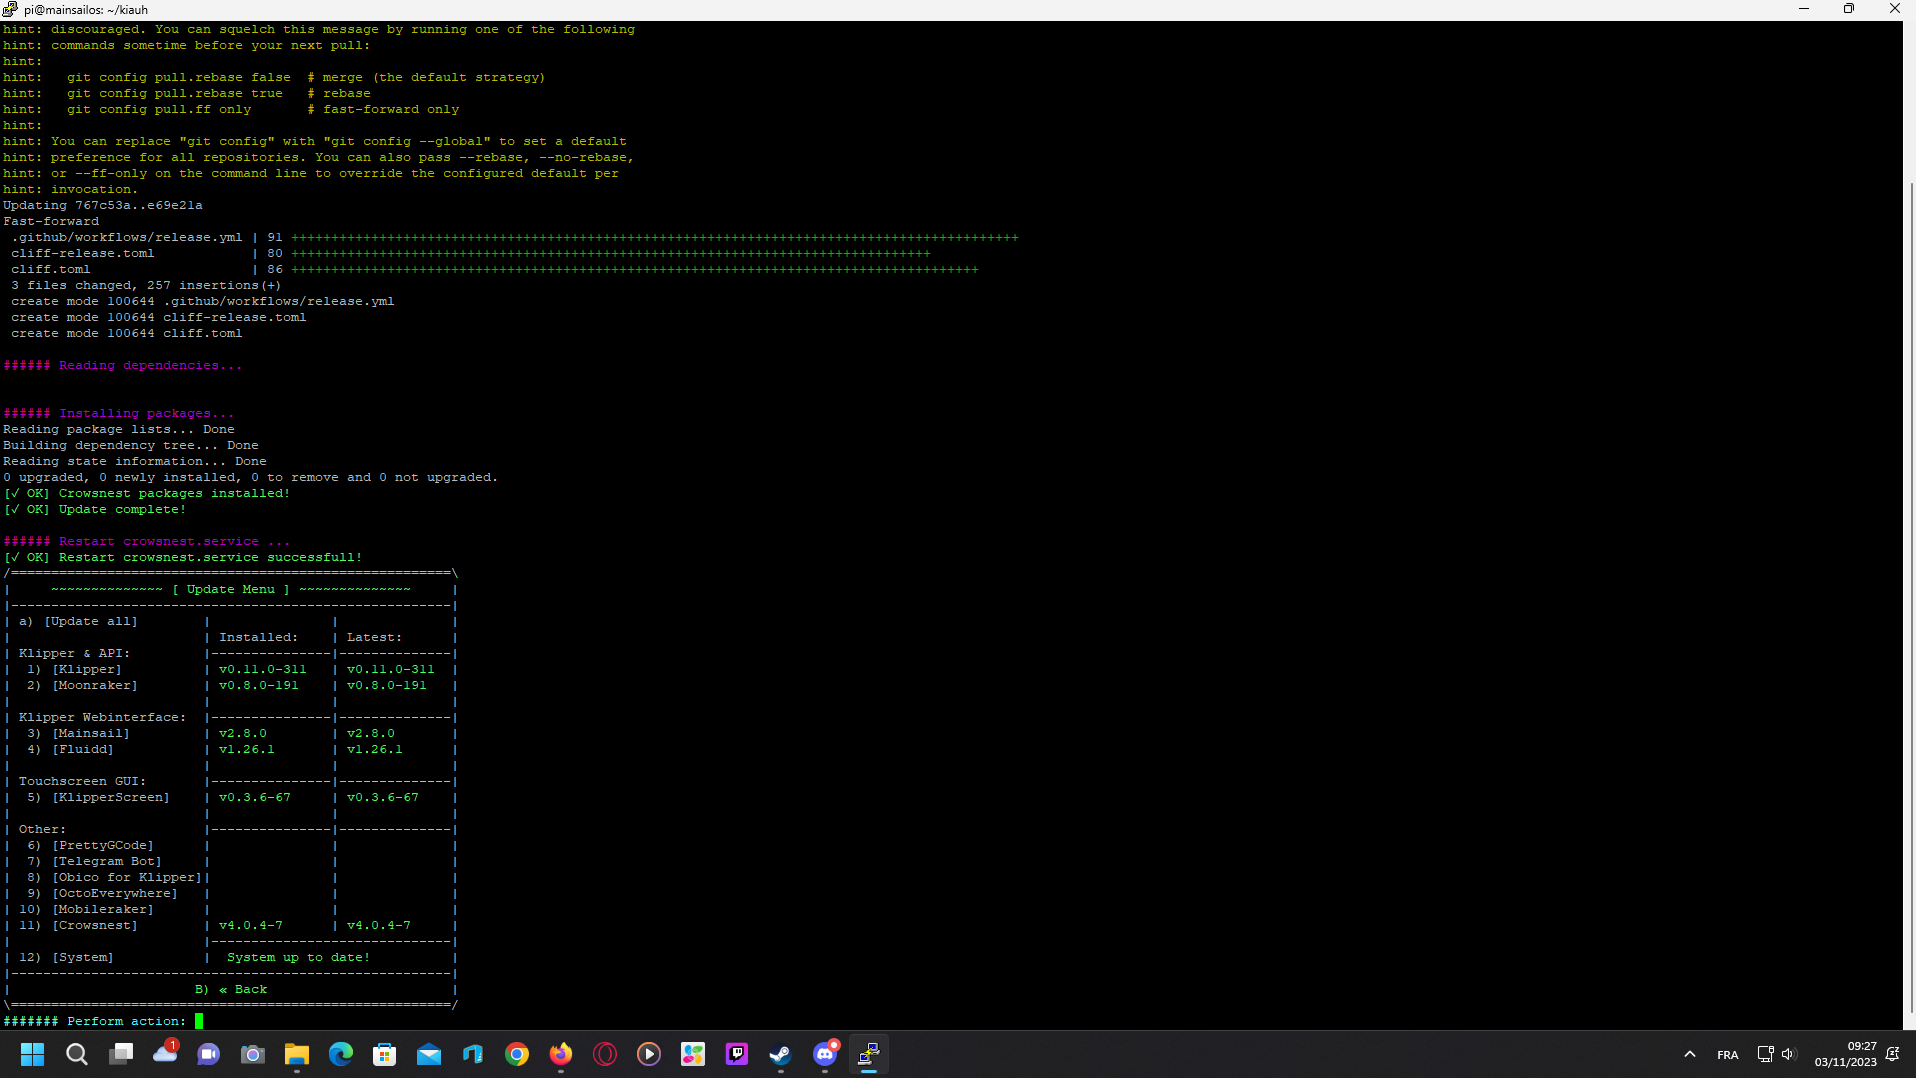Open the cloud icon with the red badge

tap(165, 1052)
